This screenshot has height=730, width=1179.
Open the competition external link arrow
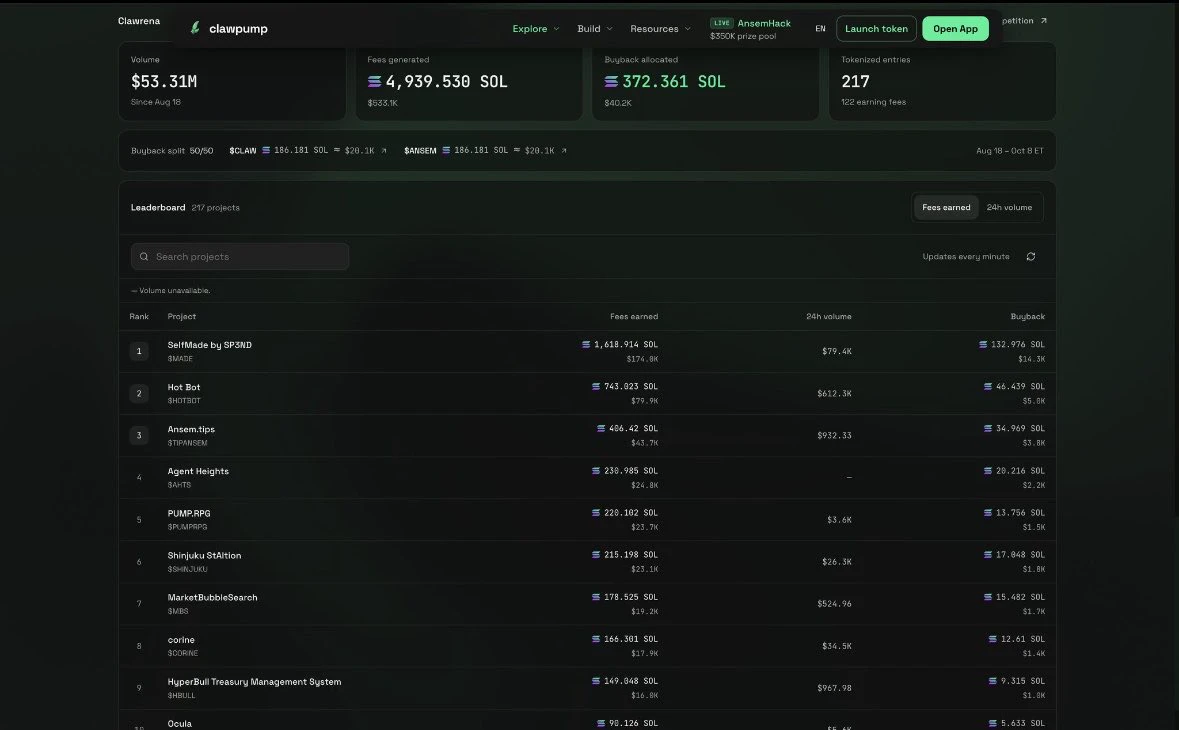click(x=1044, y=21)
